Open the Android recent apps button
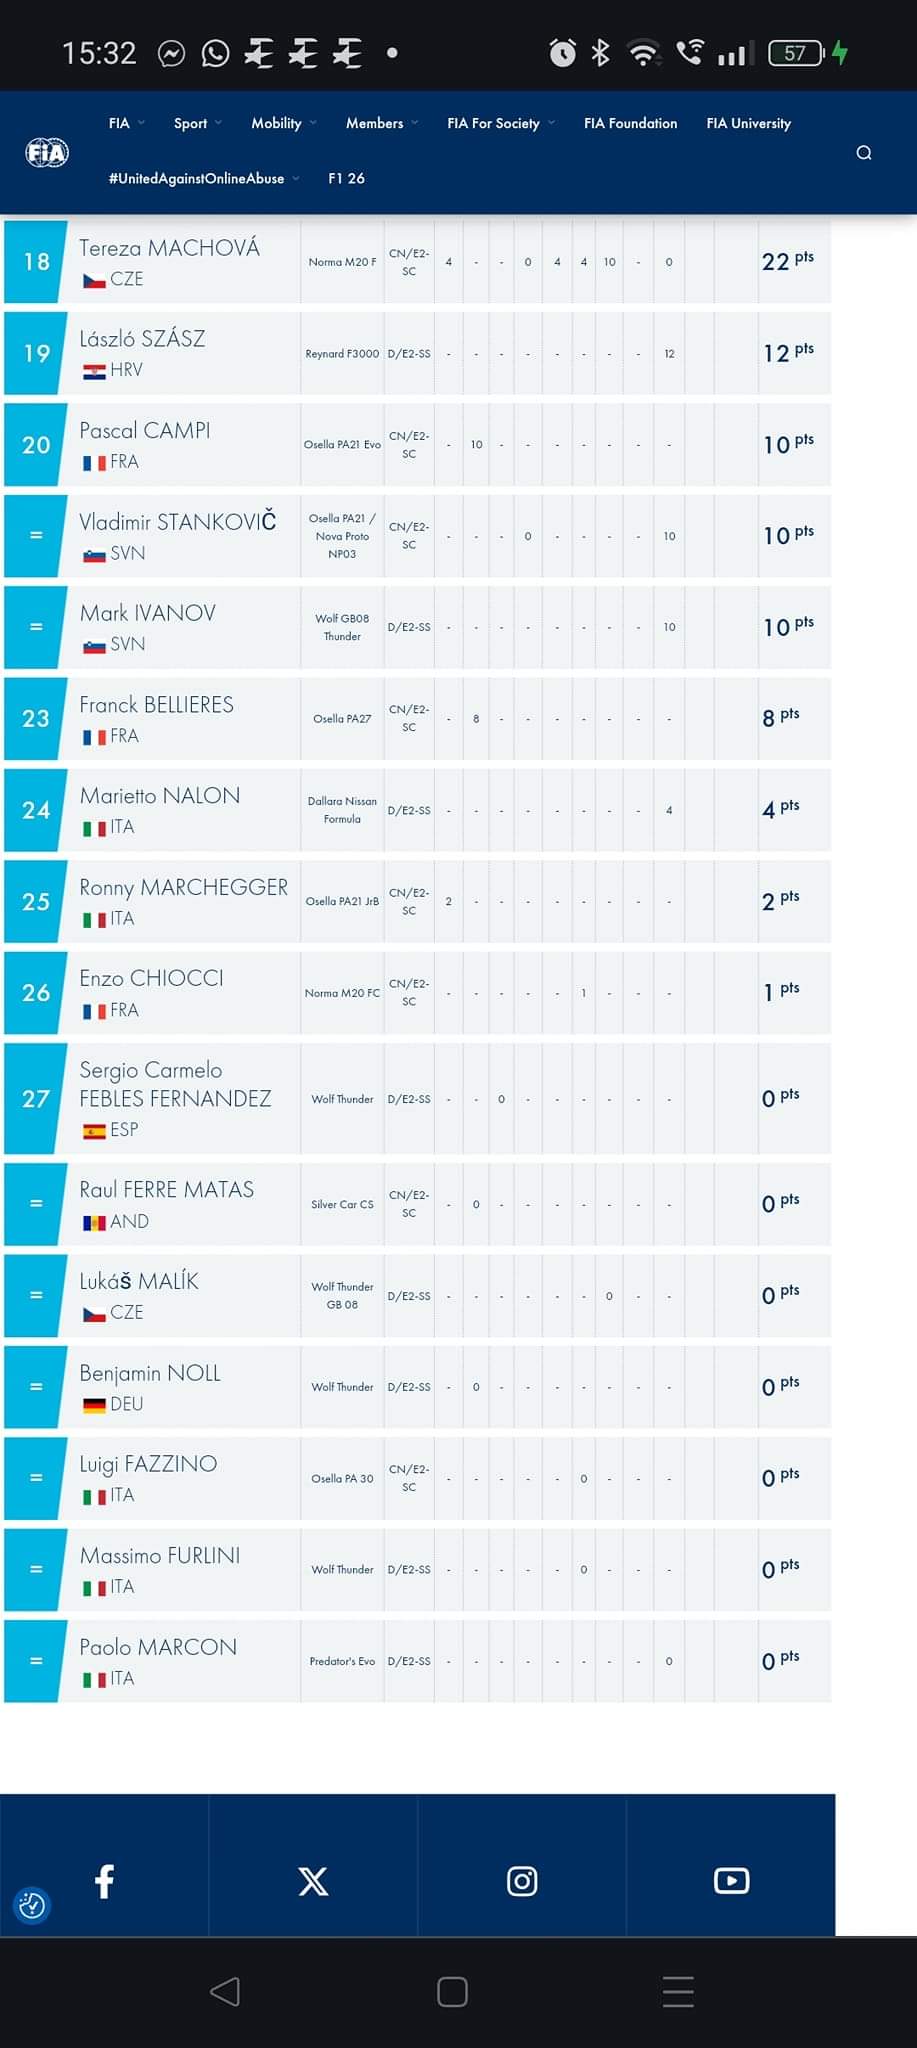The width and height of the screenshot is (917, 2048). (678, 1992)
